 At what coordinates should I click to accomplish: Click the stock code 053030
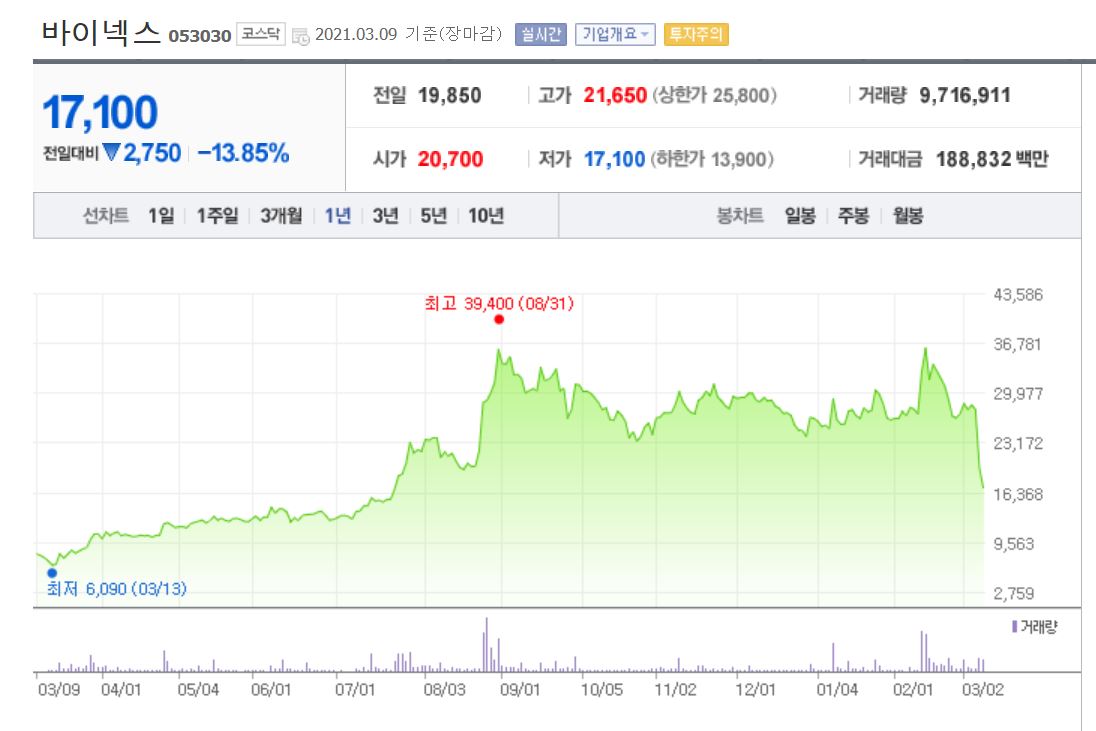point(199,36)
